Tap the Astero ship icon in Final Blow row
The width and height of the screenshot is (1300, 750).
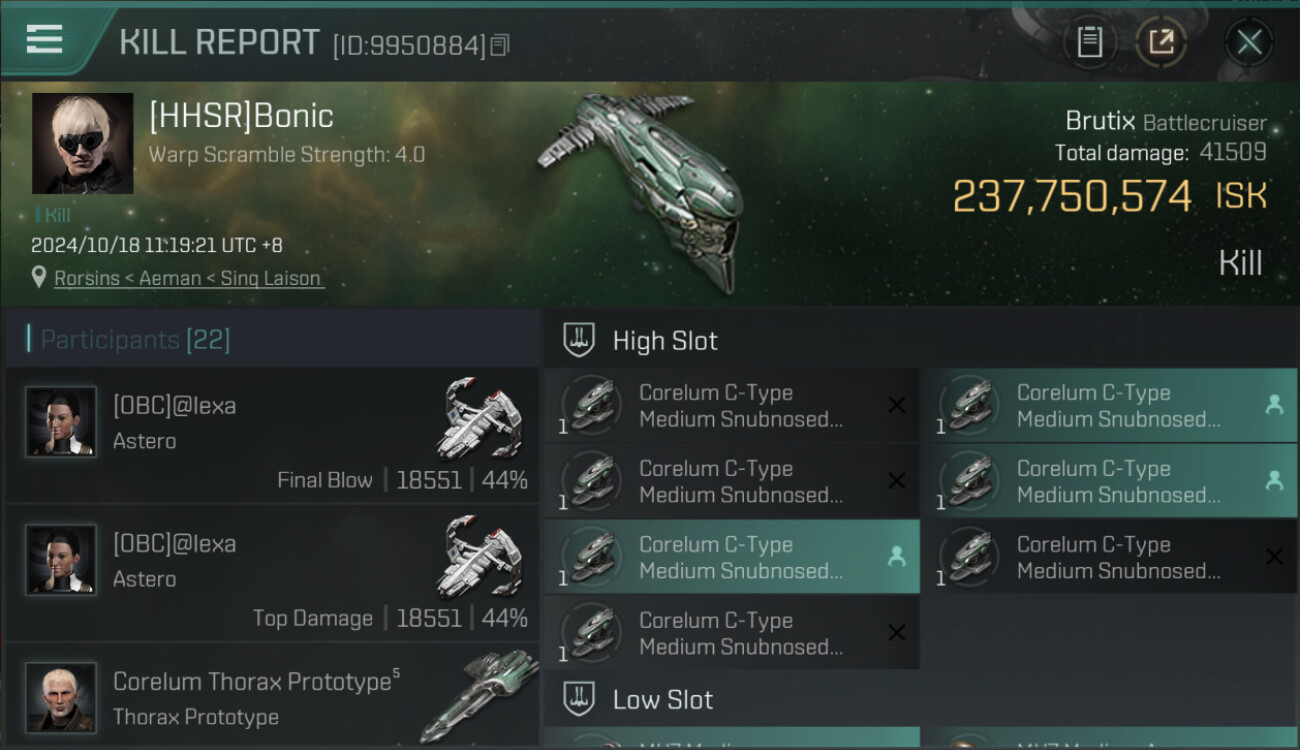click(480, 417)
